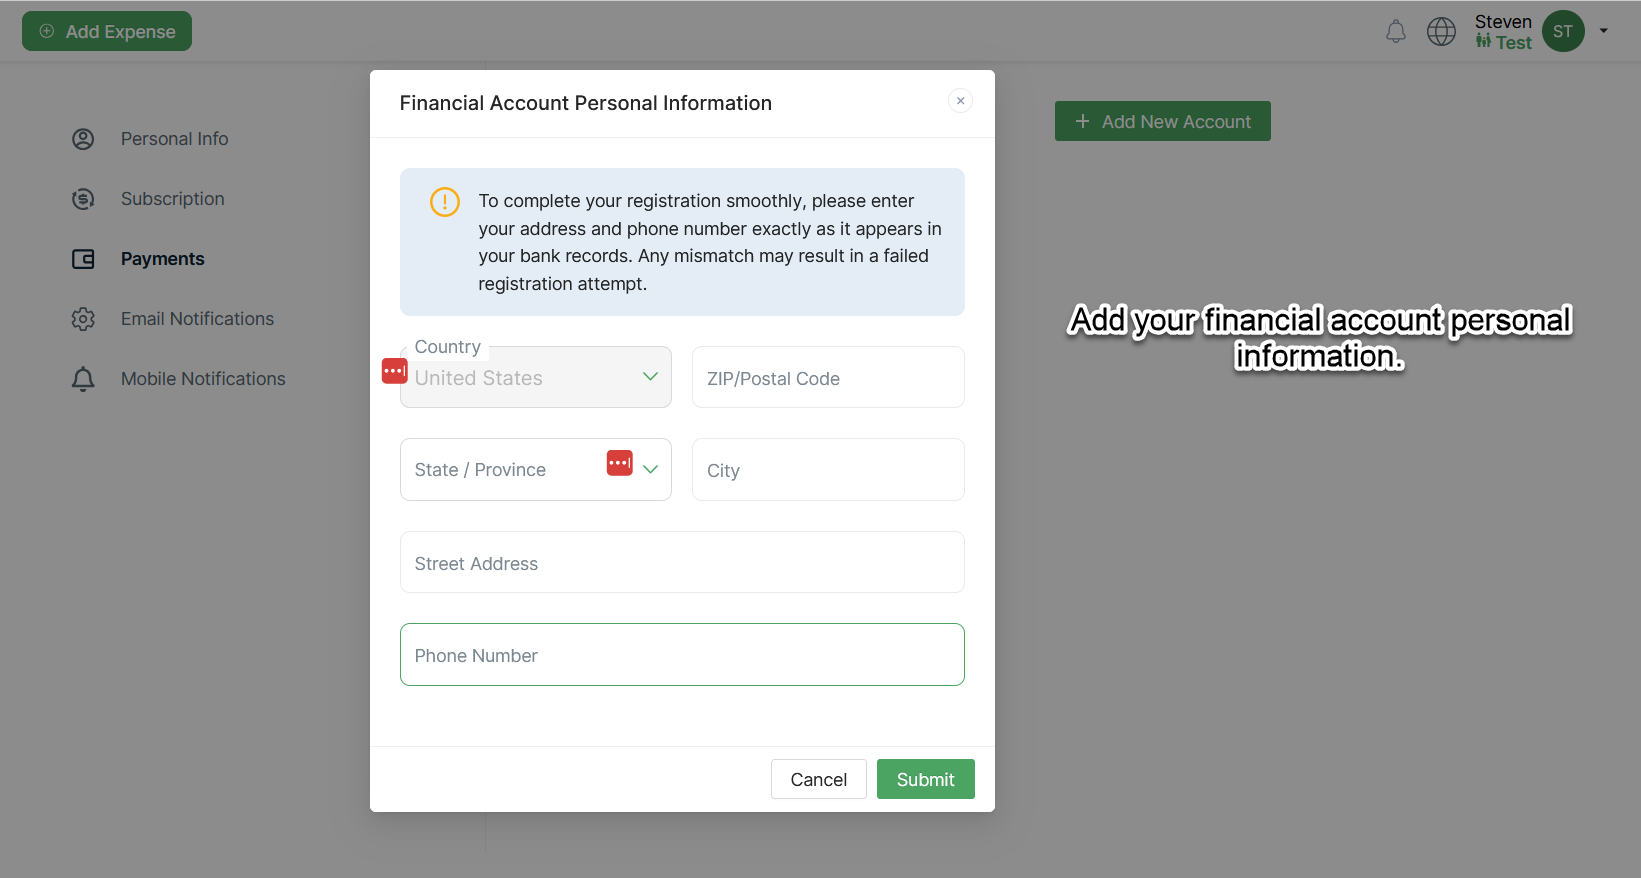Screen dimensions: 1641x878
Task: Focus the ZIP/Postal Code field
Action: 828,378
